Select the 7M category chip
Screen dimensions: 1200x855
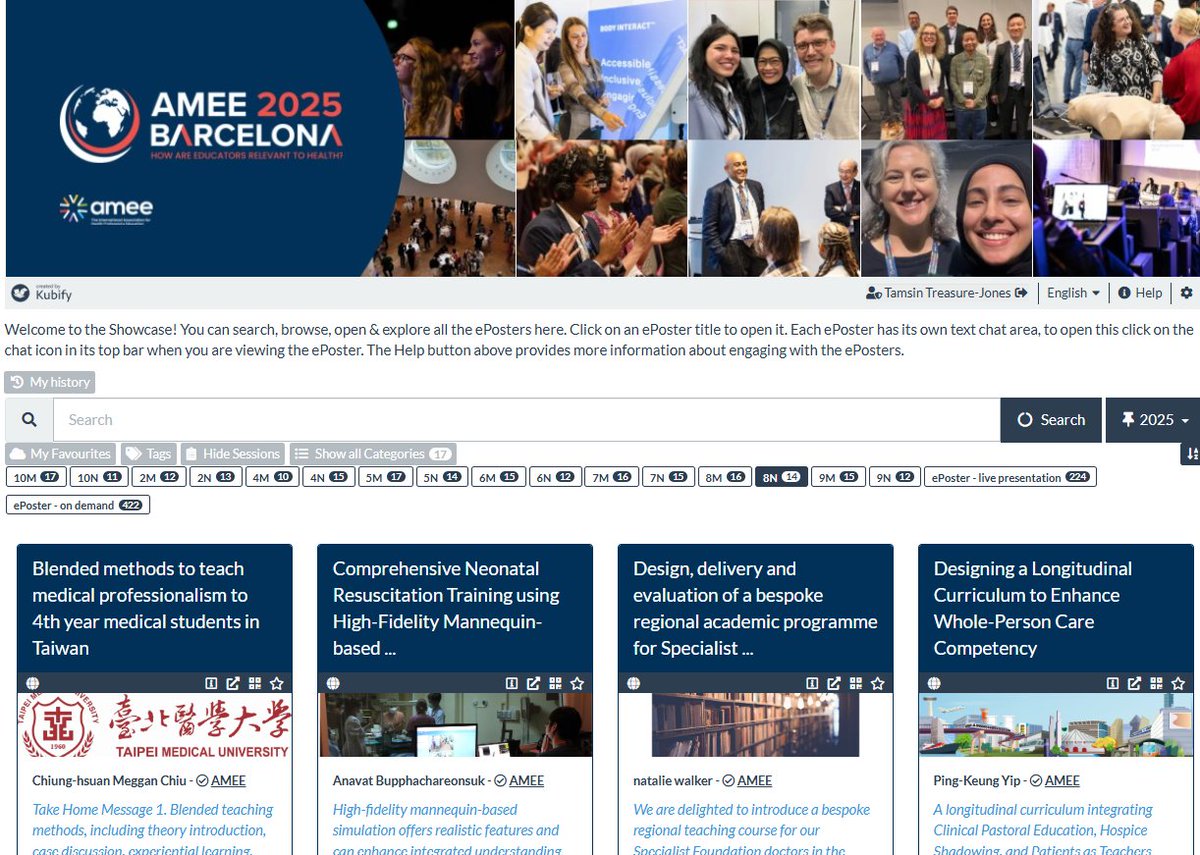[610, 477]
